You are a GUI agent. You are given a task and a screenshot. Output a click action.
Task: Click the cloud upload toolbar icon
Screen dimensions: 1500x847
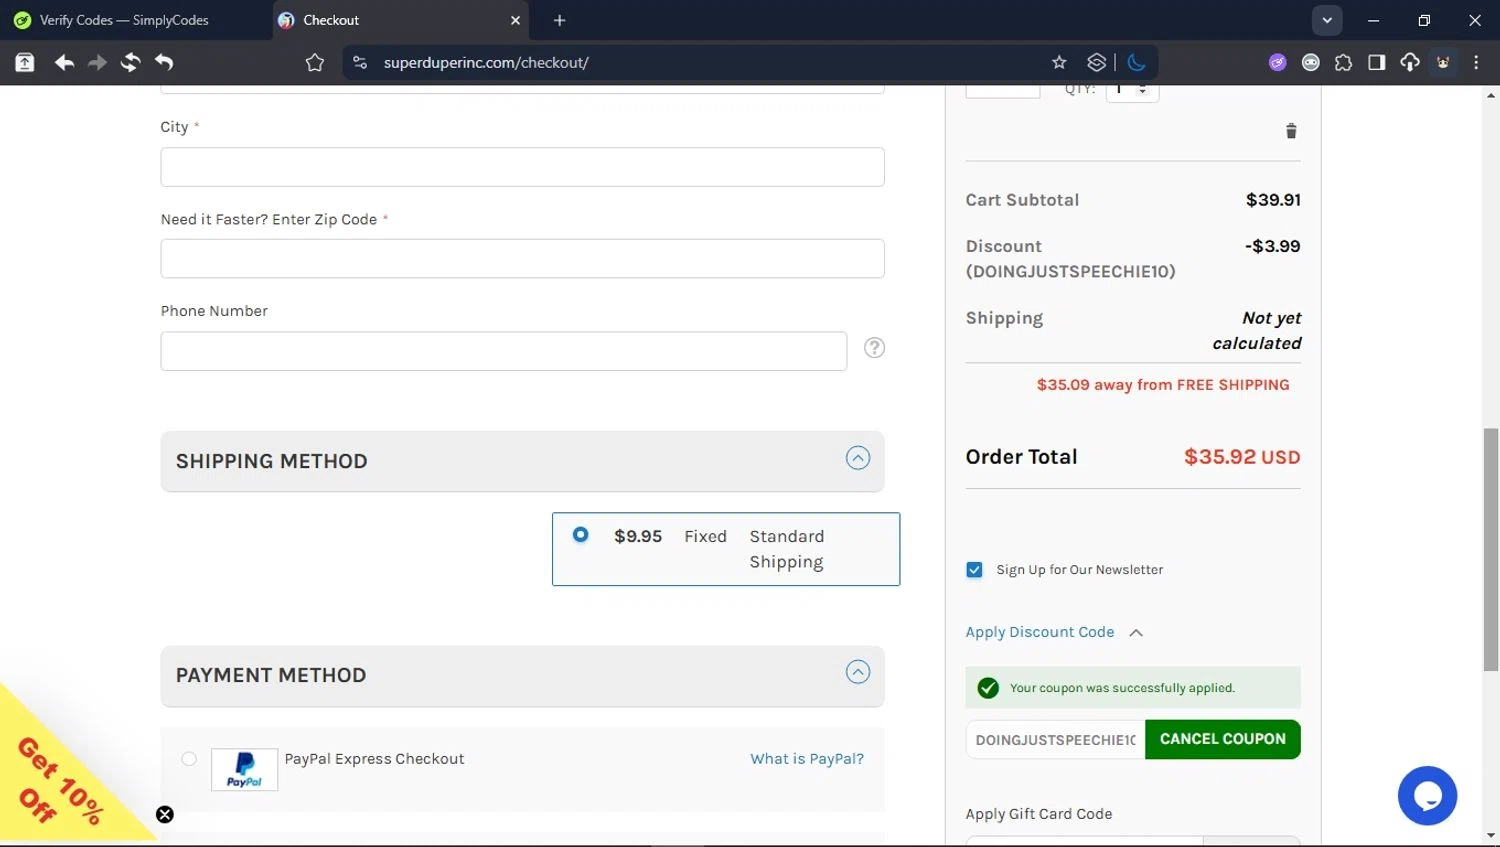coord(1410,63)
